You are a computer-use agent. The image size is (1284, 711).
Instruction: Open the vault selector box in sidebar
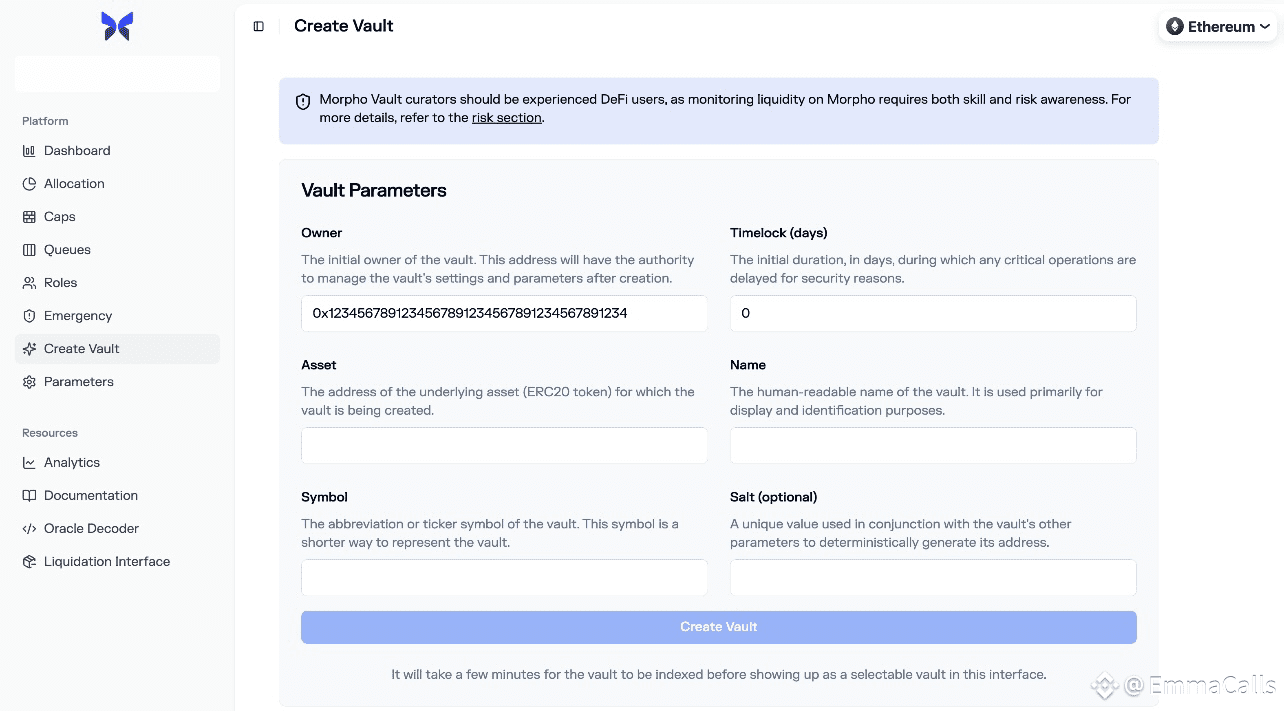[x=117, y=74]
